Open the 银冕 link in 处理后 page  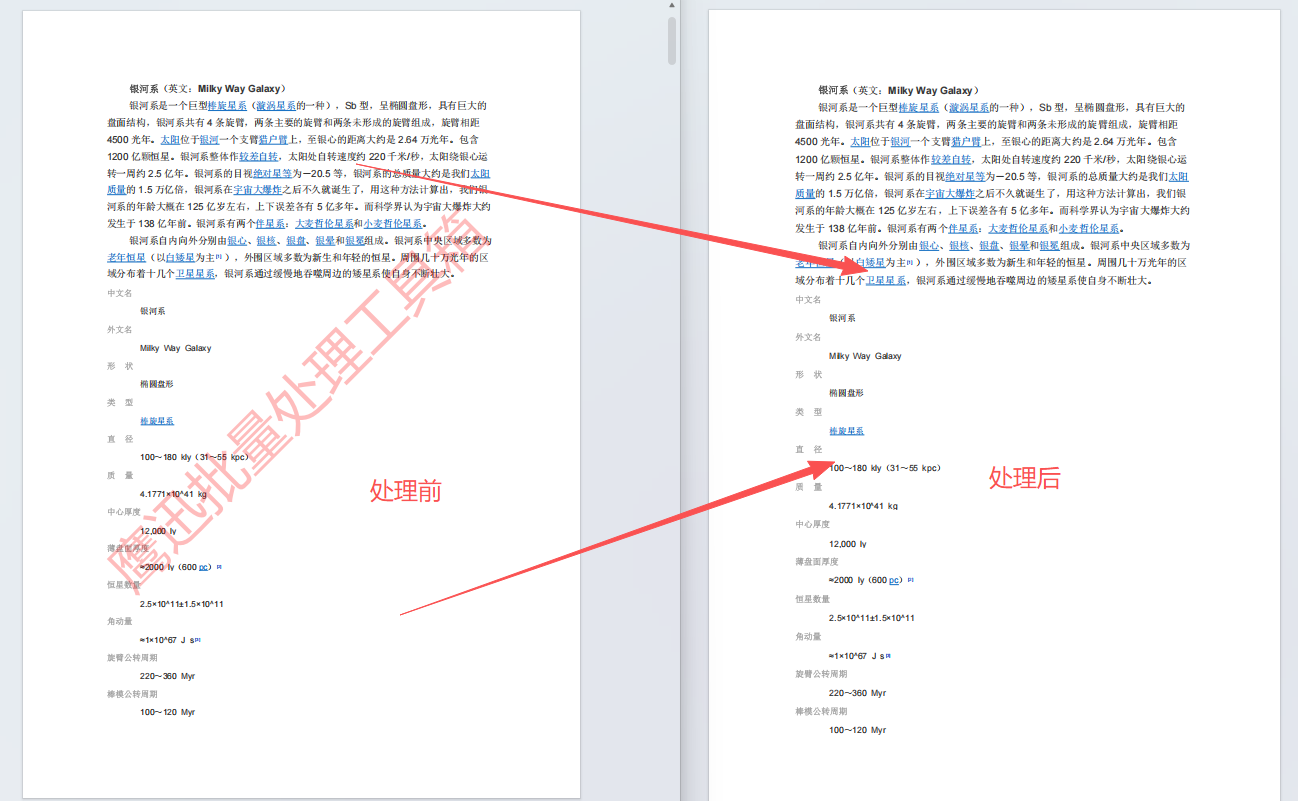point(1049,245)
